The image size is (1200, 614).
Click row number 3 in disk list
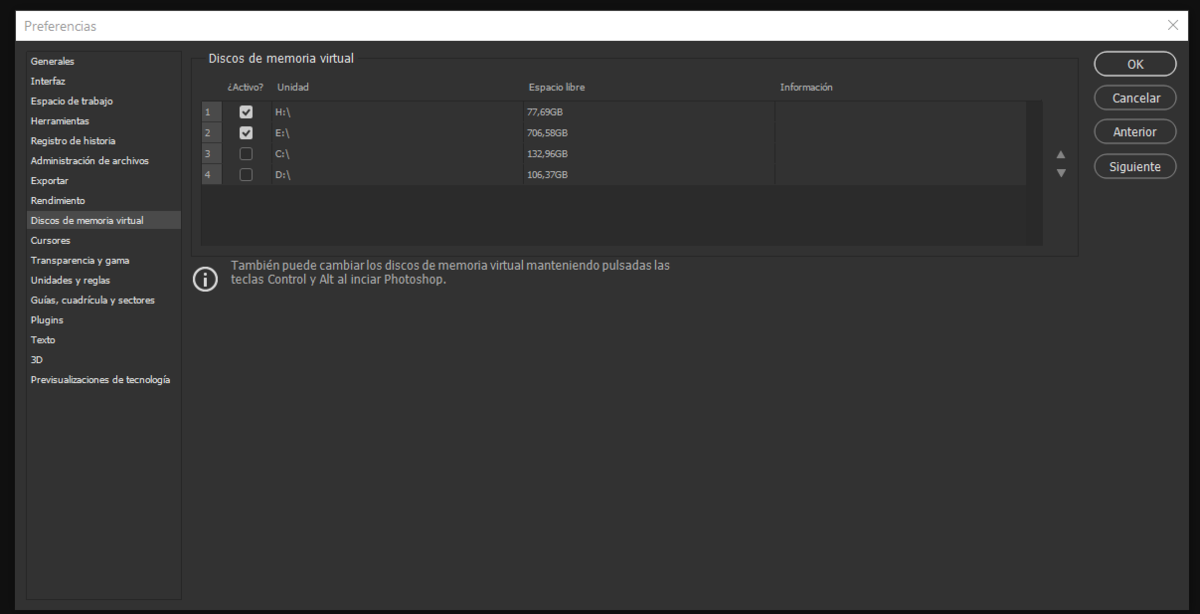tap(211, 153)
